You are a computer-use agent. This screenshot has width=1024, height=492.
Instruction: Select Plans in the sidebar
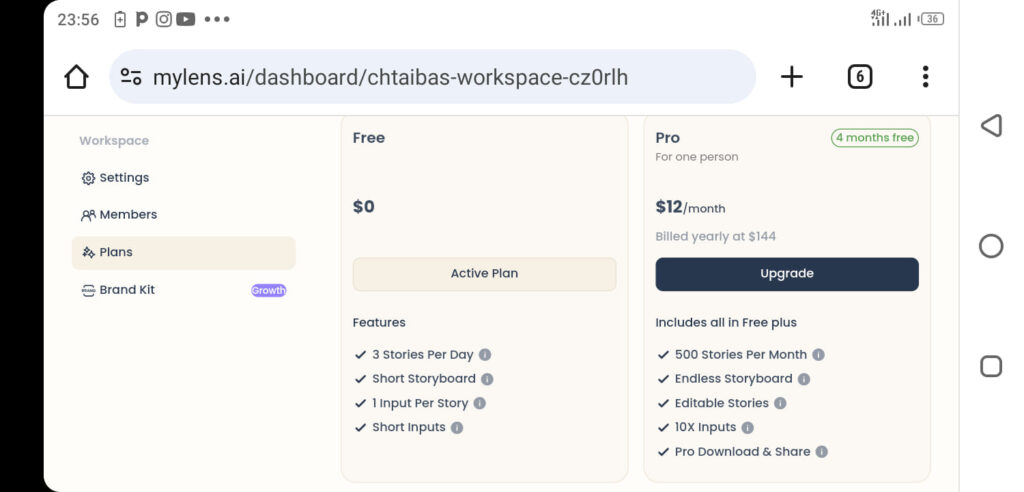pyautogui.click(x=184, y=252)
